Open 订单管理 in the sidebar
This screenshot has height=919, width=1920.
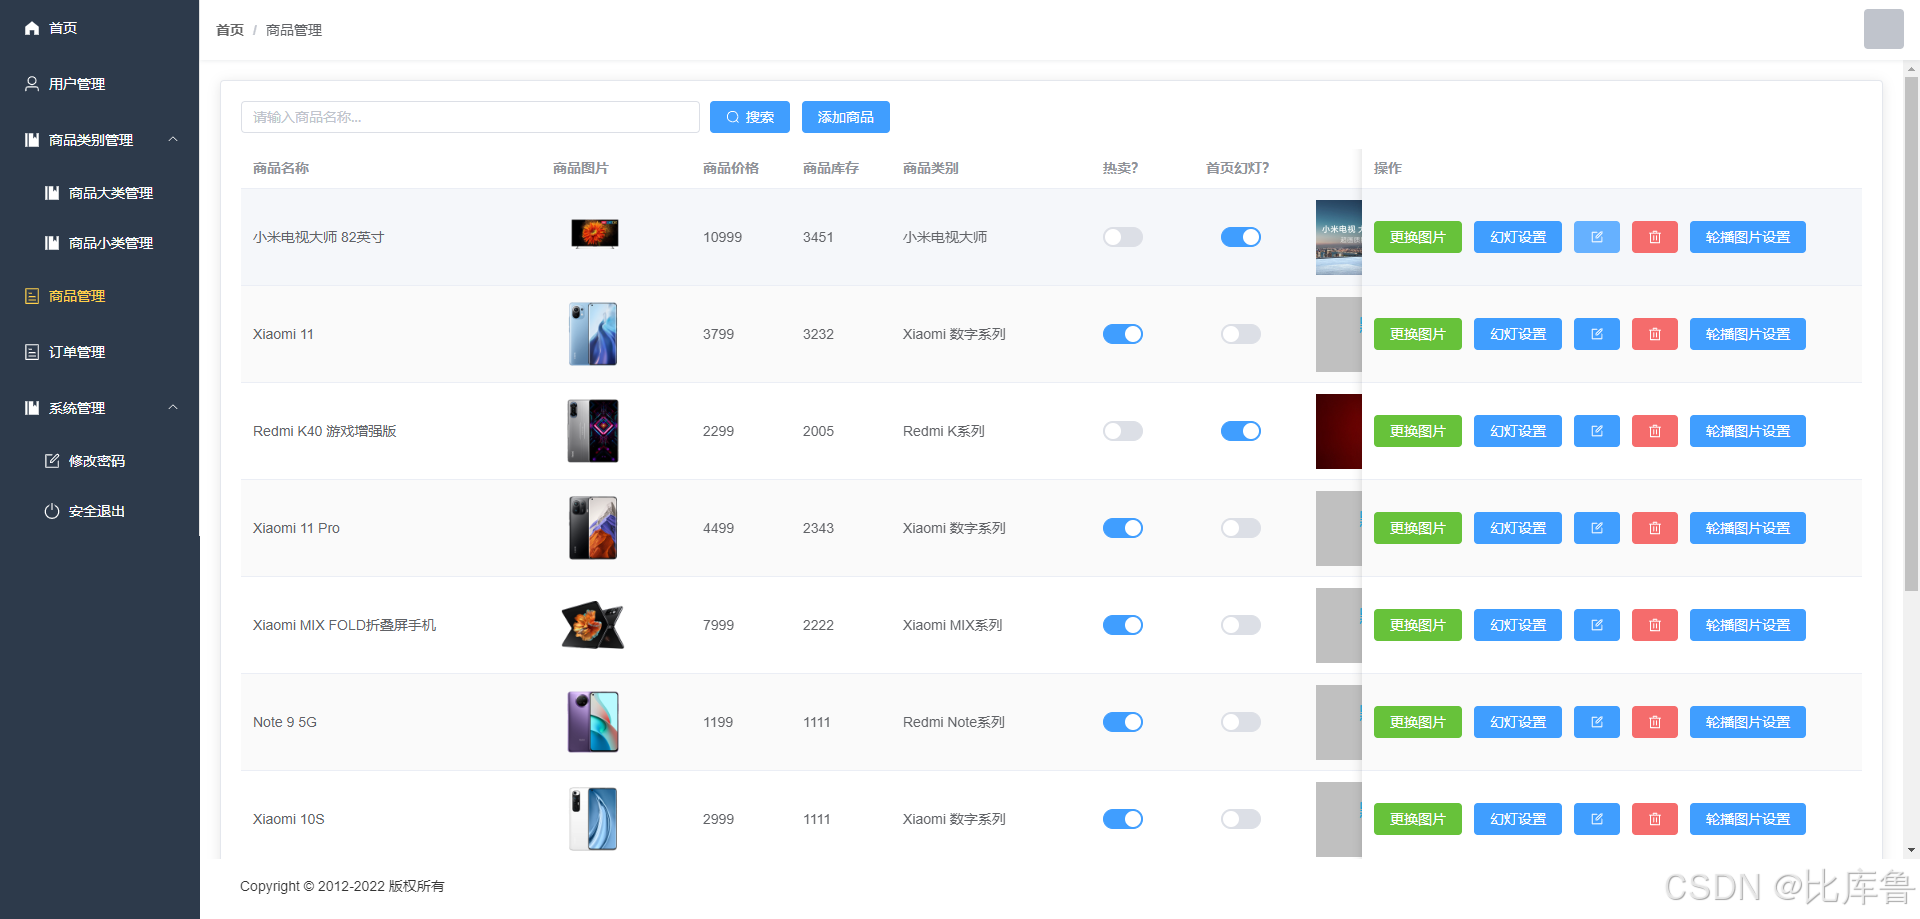tap(100, 352)
